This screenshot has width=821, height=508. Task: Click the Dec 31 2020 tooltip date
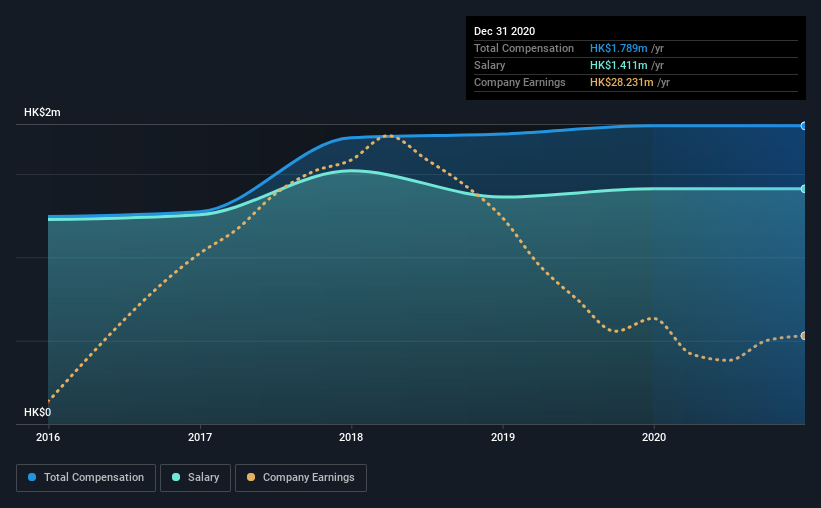[x=504, y=31]
